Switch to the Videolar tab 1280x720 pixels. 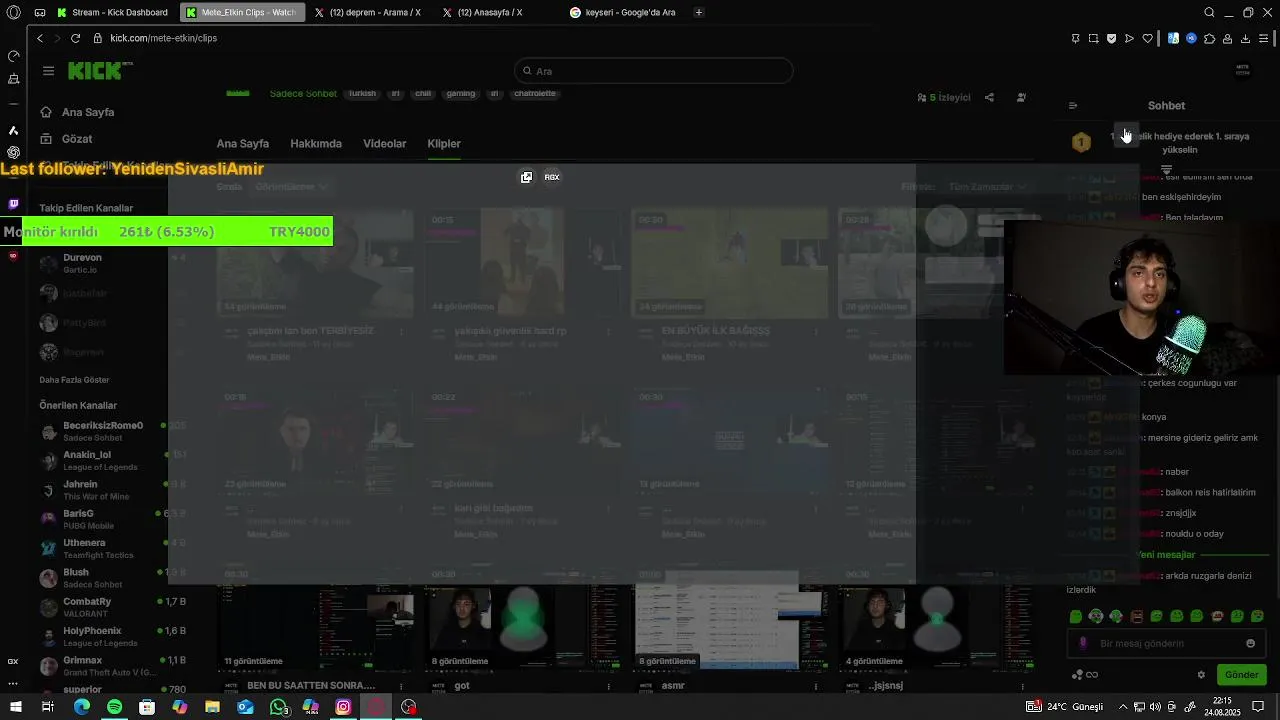pyautogui.click(x=385, y=143)
